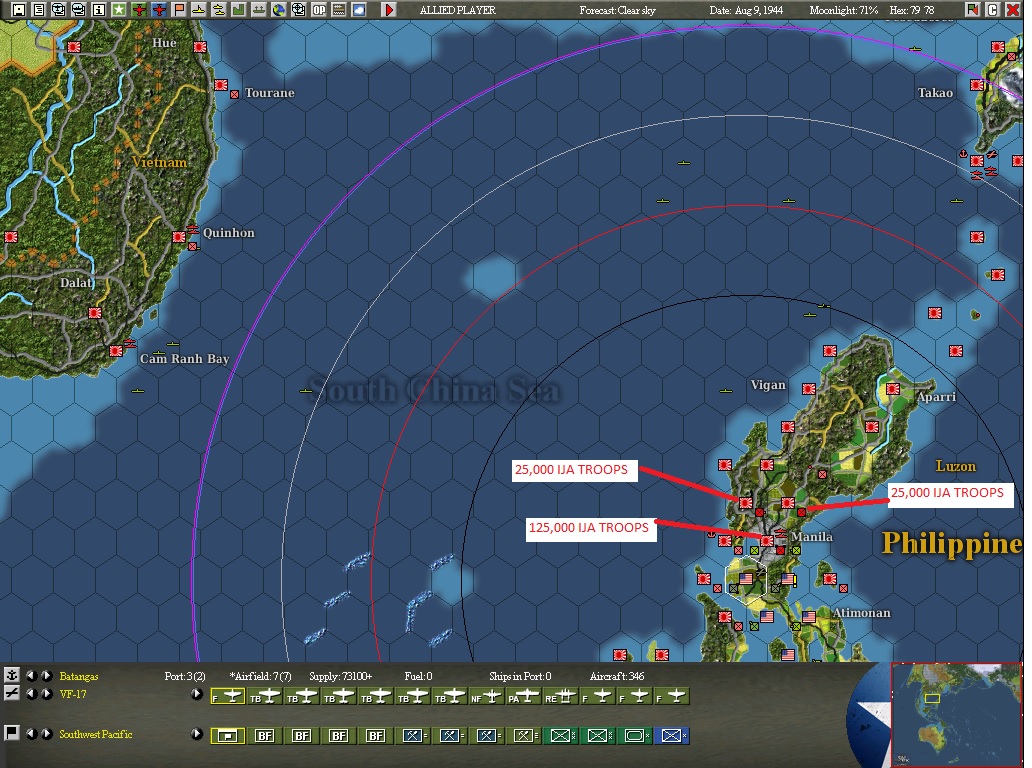Go to previous air group before VF-17
Viewport: 1032px width, 768px height.
point(30,693)
